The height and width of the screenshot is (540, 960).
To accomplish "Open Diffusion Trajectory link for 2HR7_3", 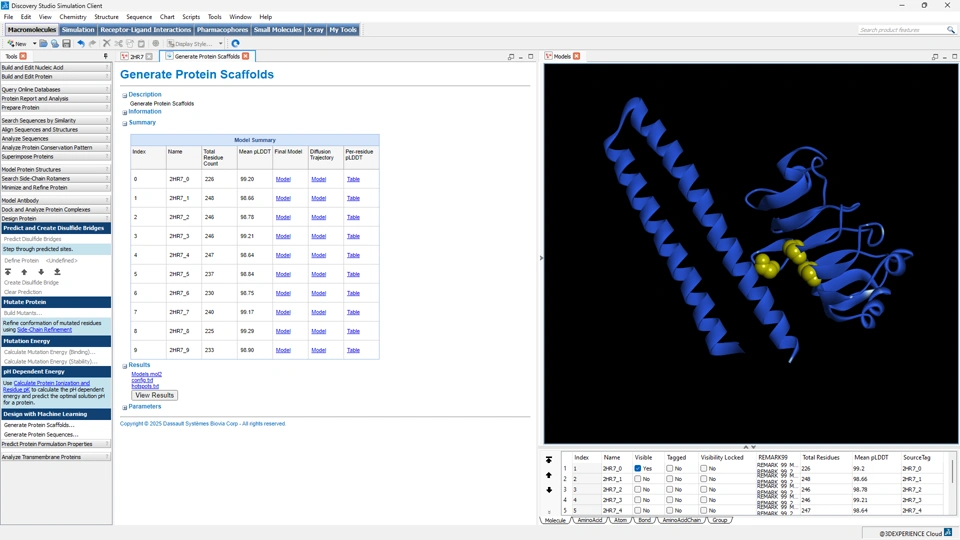I will point(318,236).
